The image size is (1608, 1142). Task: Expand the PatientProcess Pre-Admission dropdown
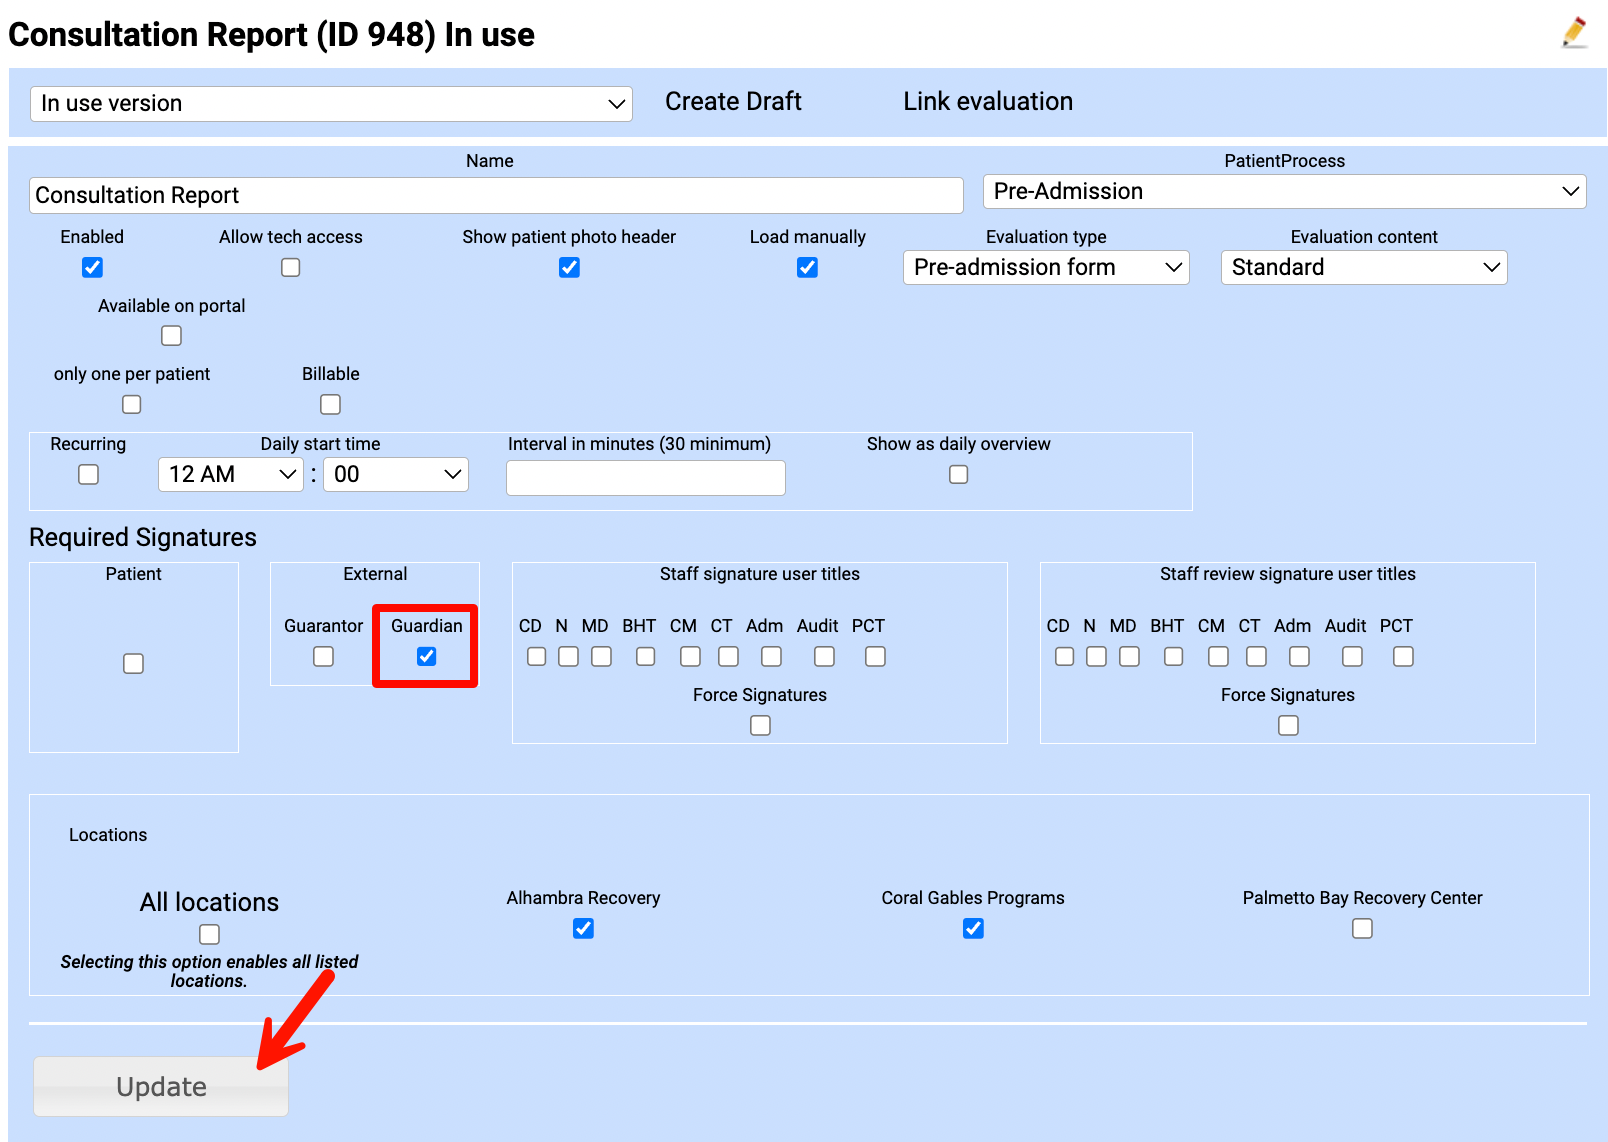[1284, 192]
